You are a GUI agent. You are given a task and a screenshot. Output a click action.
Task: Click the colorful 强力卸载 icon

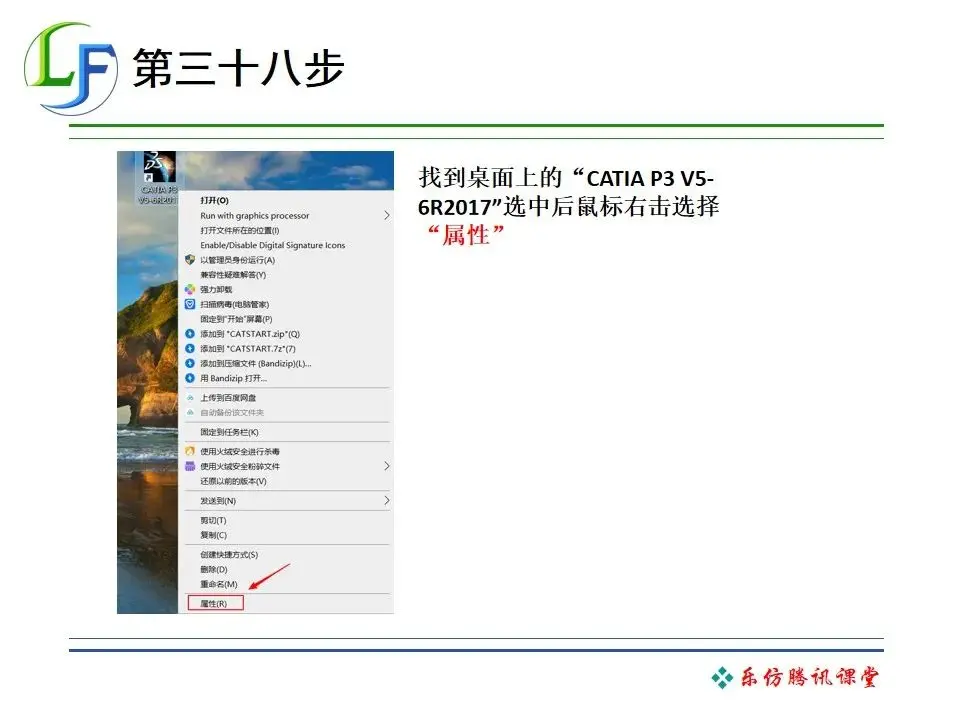tap(190, 289)
